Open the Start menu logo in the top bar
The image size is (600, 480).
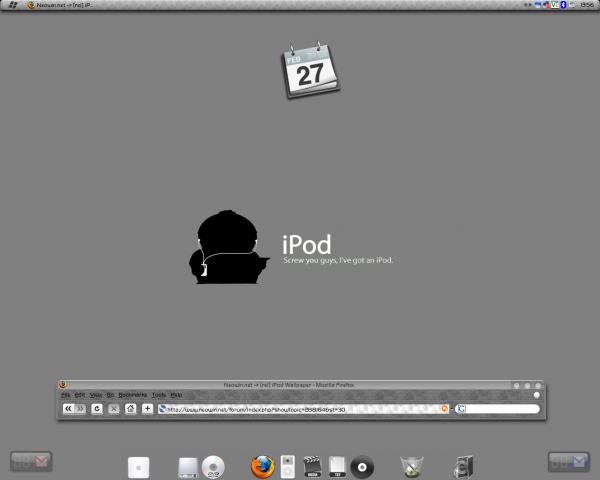[x=13, y=5]
